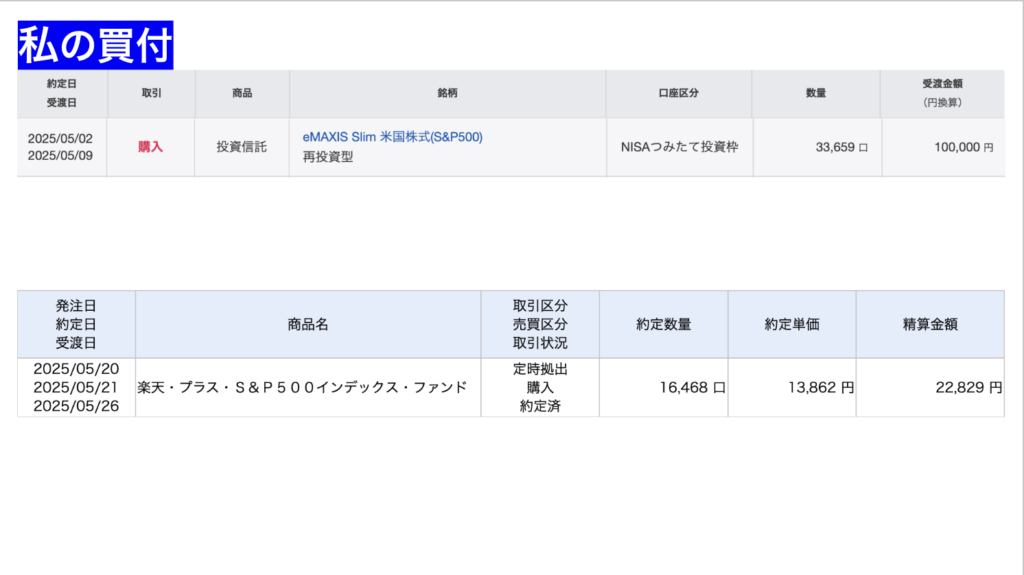Click the 私の買付 title heading
The image size is (1024, 575).
(95, 45)
